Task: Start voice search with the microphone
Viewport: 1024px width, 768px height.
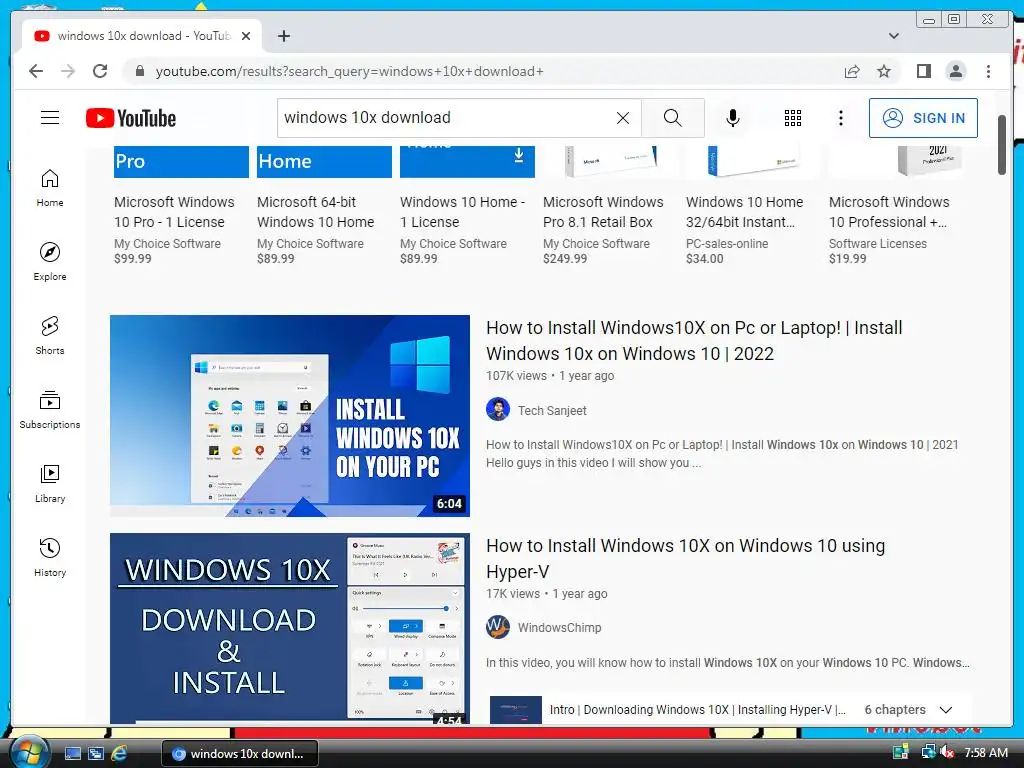Action: [x=733, y=118]
